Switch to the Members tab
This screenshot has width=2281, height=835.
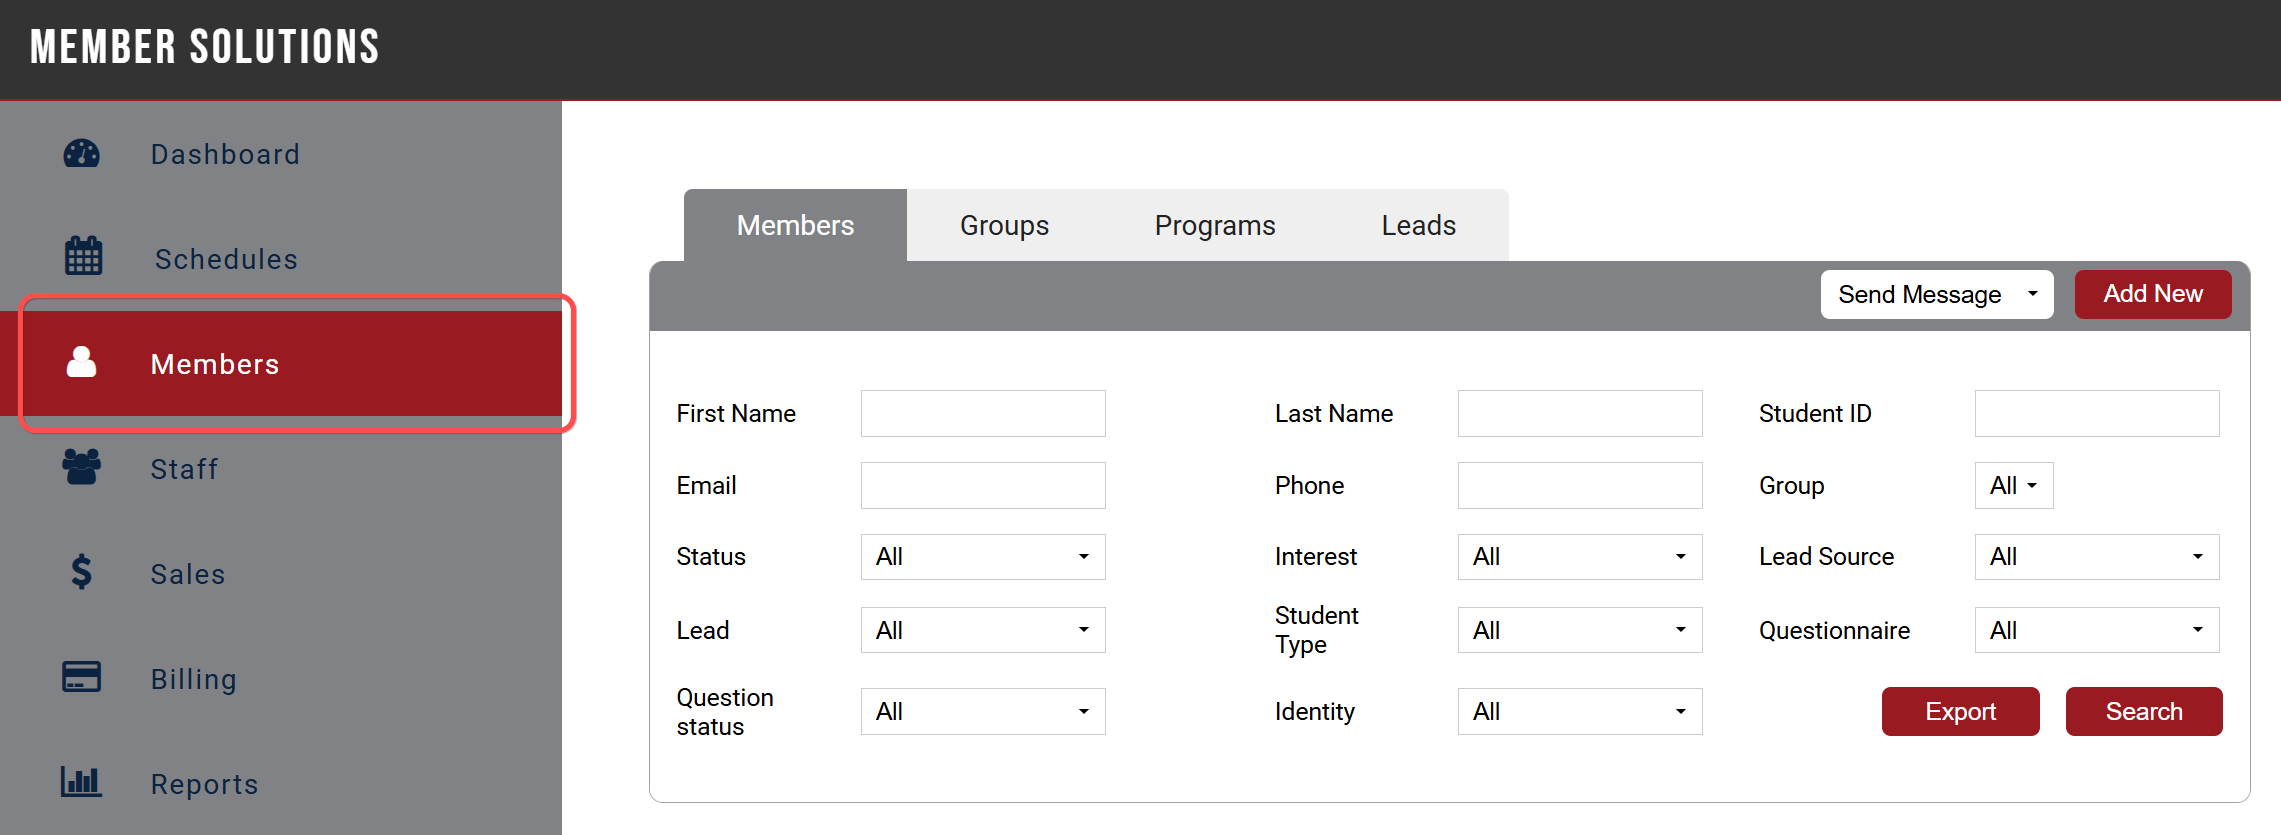click(795, 225)
